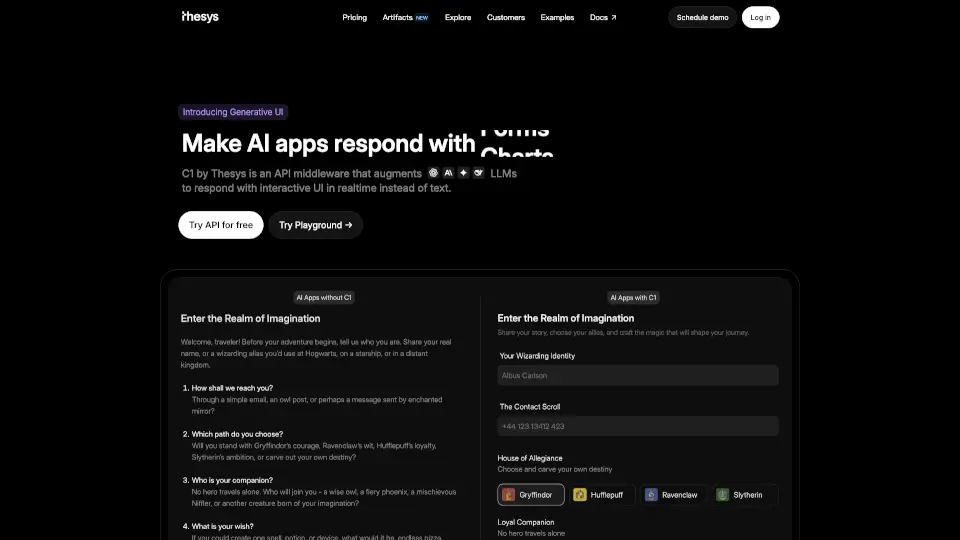Image resolution: width=960 pixels, height=540 pixels.
Task: Select the Slytherin house option
Action: tap(745, 494)
